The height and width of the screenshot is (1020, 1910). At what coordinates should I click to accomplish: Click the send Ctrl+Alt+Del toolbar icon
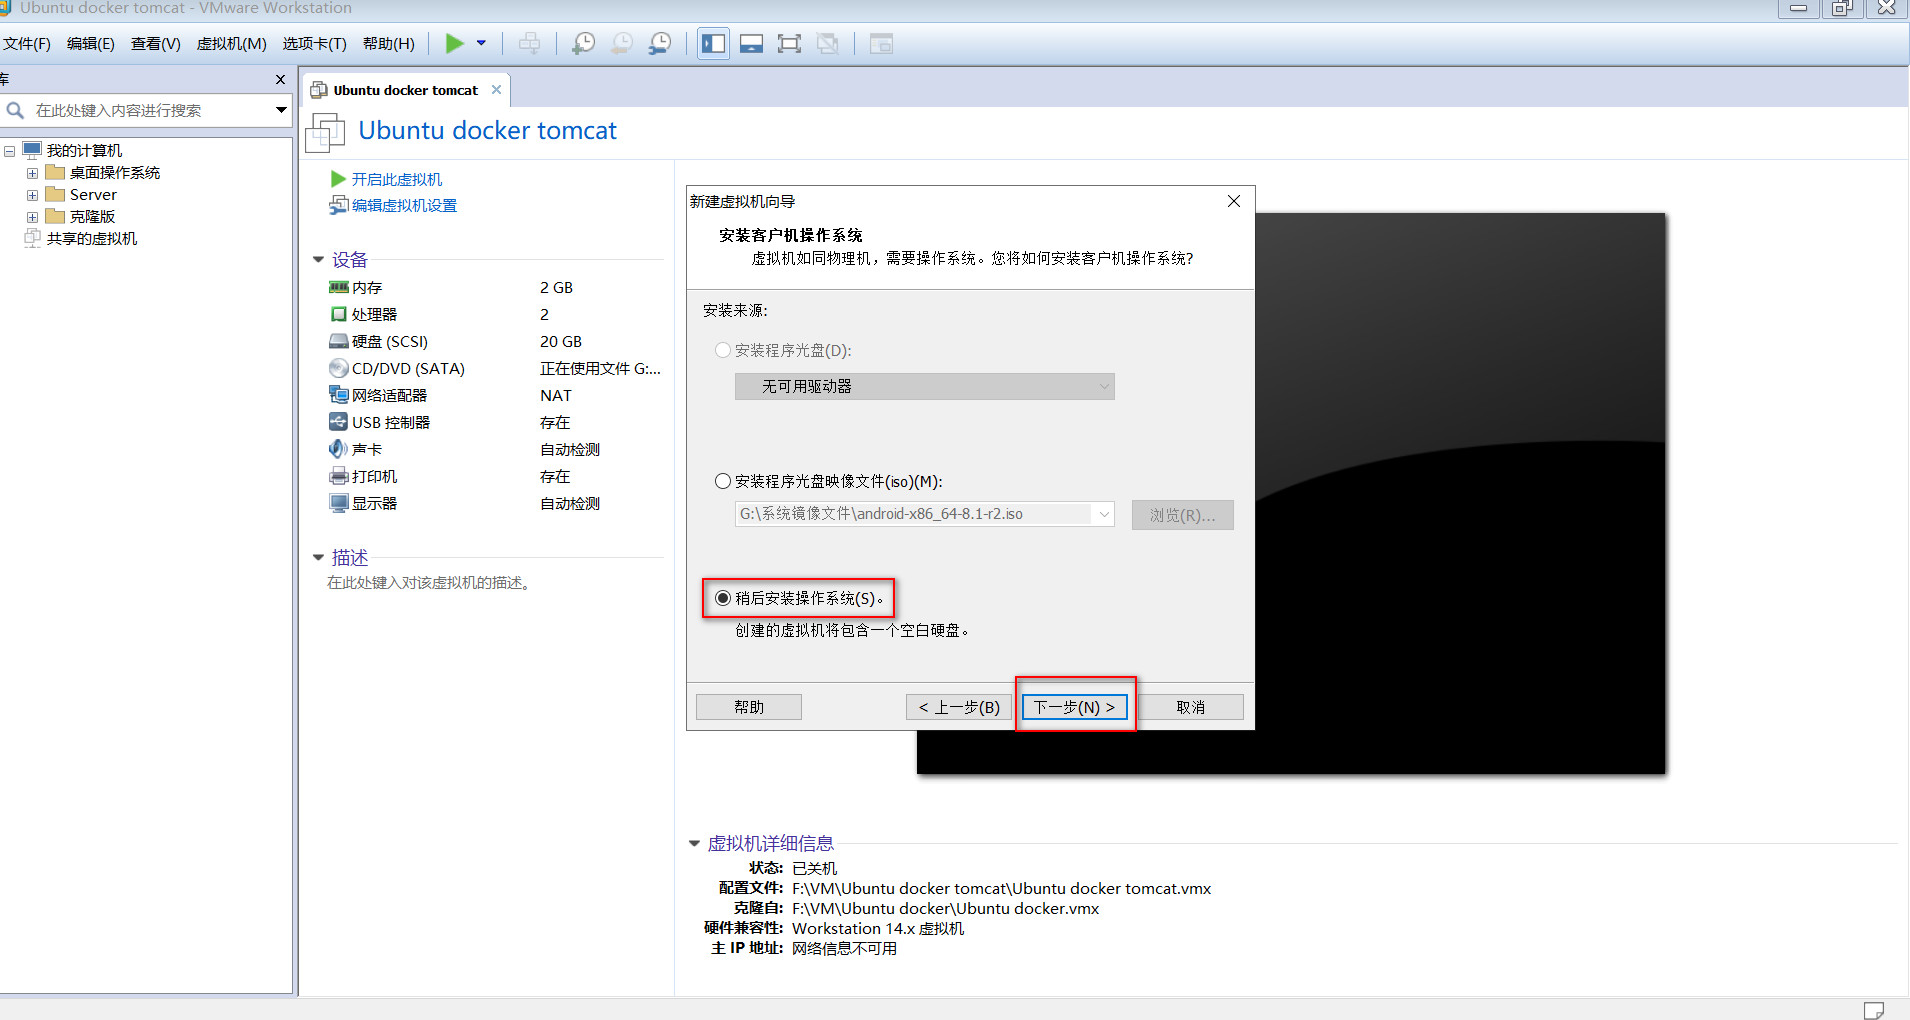pos(530,43)
